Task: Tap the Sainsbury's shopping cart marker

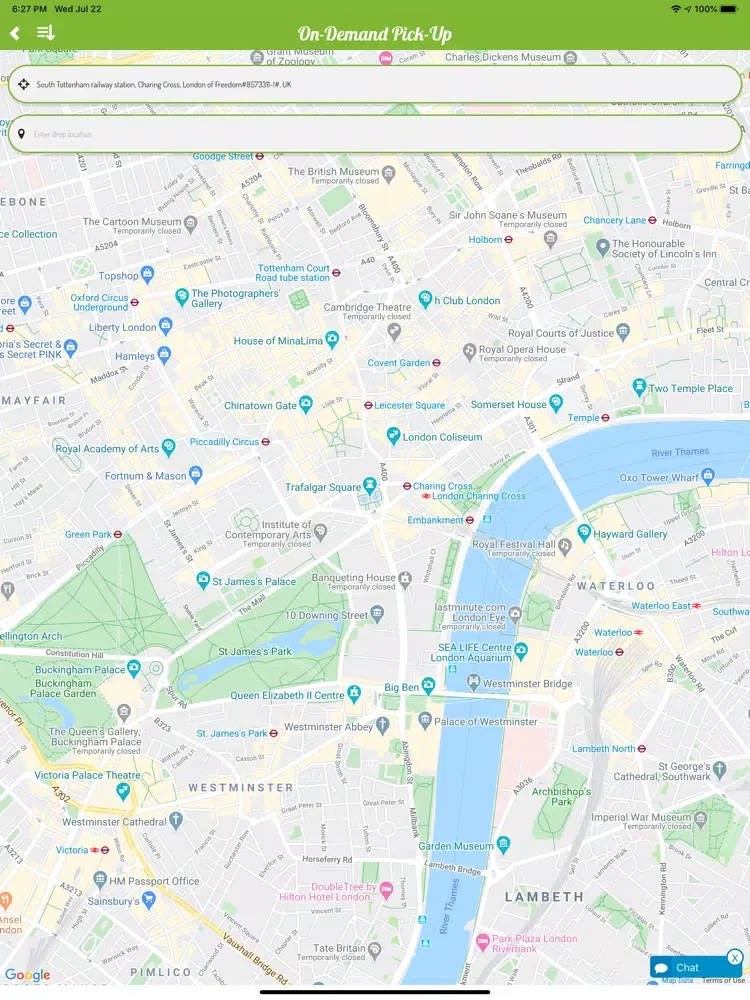Action: tap(149, 900)
